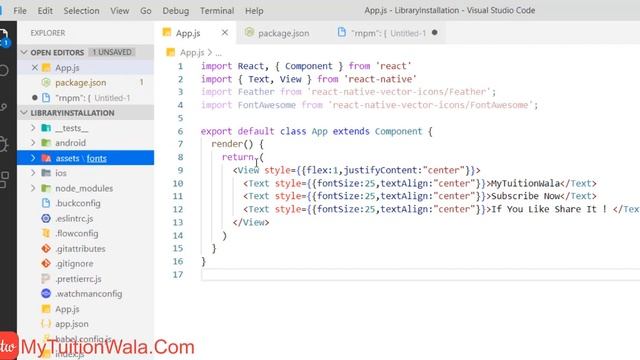Click the .buckconfig file icon
Image resolution: width=640 pixels, height=360 pixels.
pos(46,203)
